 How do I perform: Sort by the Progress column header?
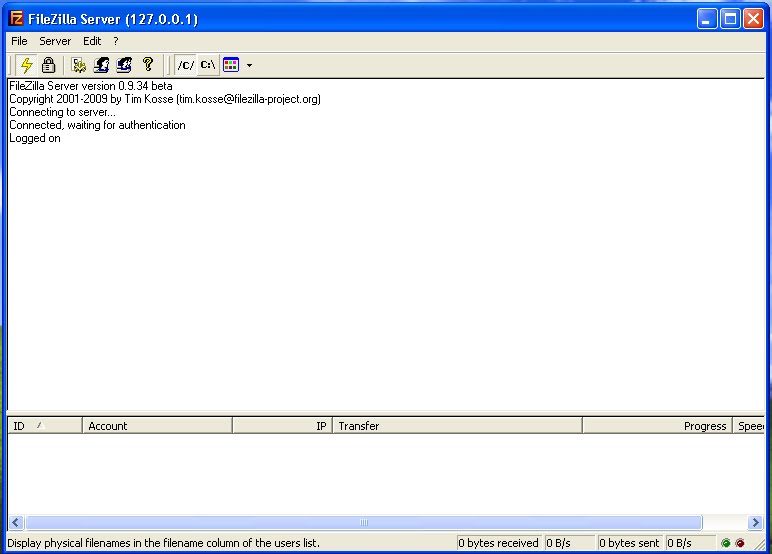[x=657, y=426]
